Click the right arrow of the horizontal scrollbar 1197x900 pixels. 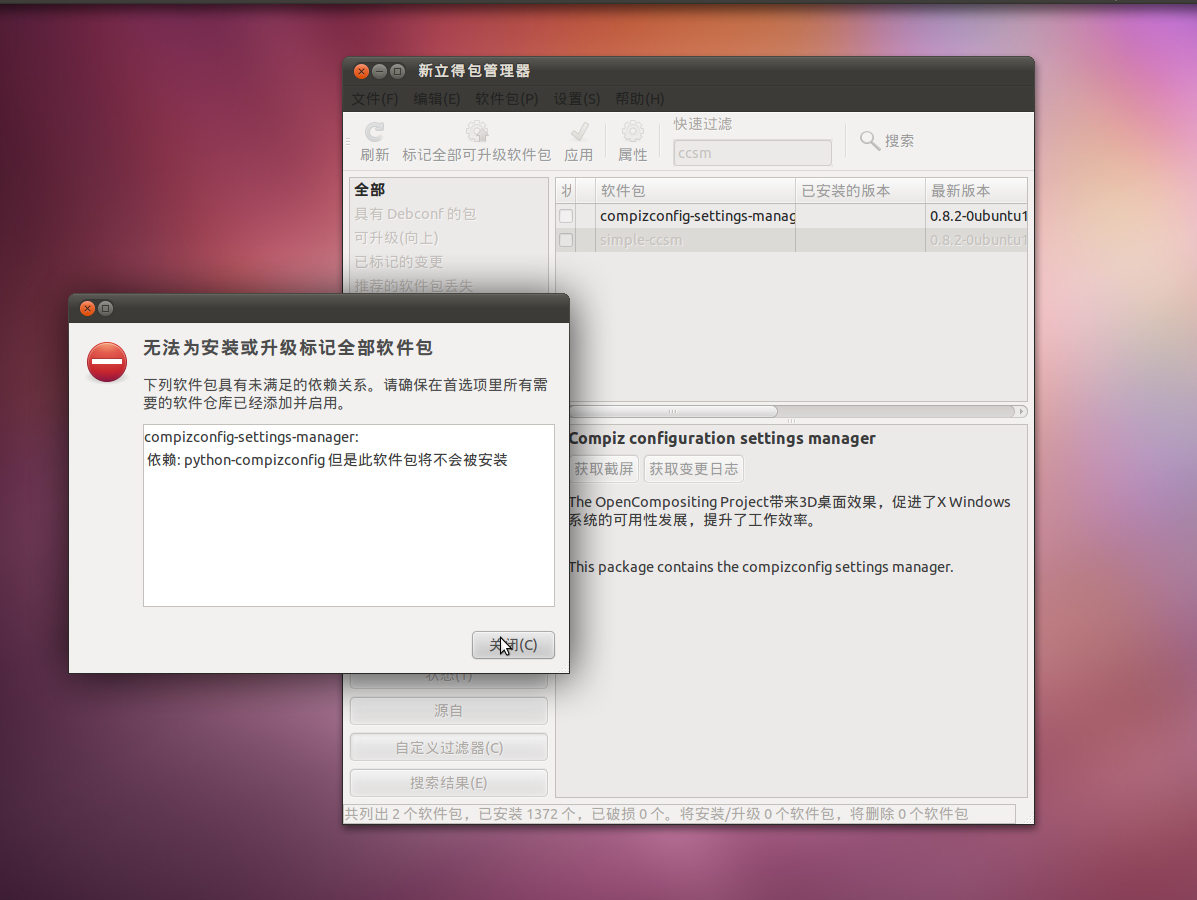point(1021,411)
